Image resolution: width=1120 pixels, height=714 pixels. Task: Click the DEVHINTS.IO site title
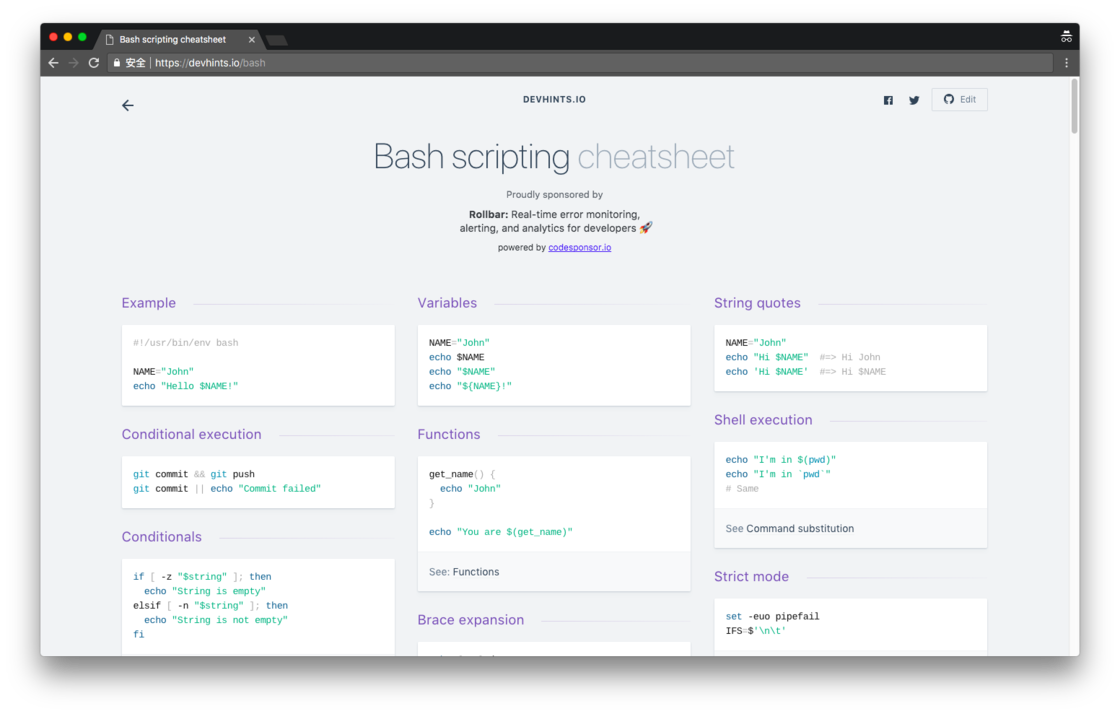[554, 100]
